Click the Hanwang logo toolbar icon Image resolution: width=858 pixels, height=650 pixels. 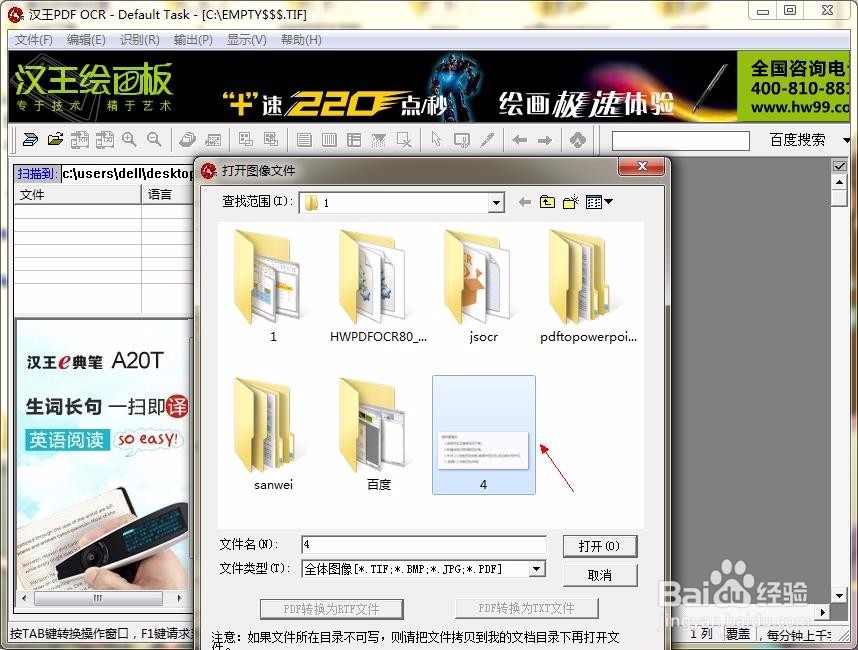[x=578, y=140]
